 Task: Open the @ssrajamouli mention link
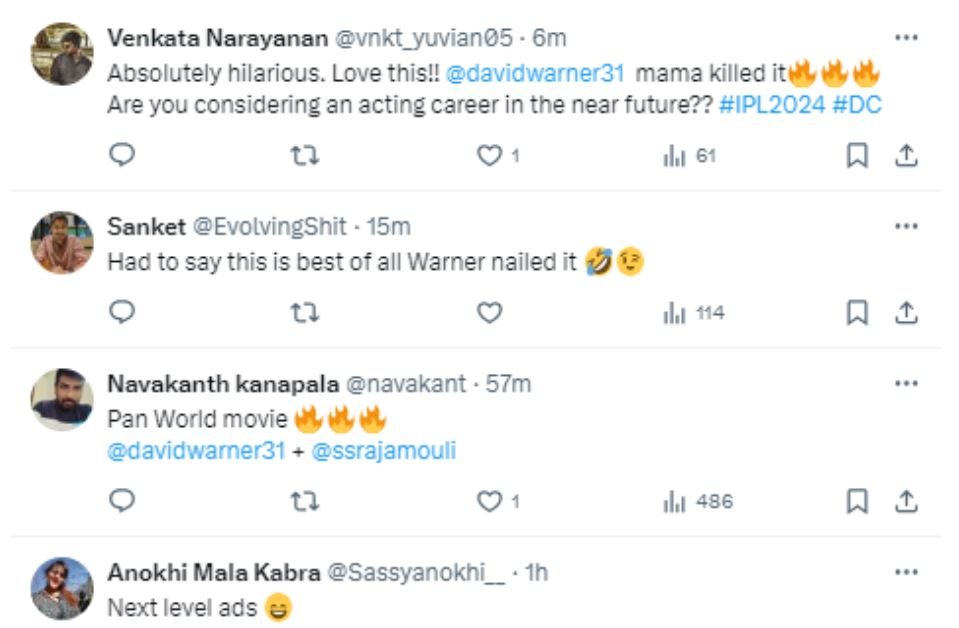click(x=384, y=451)
